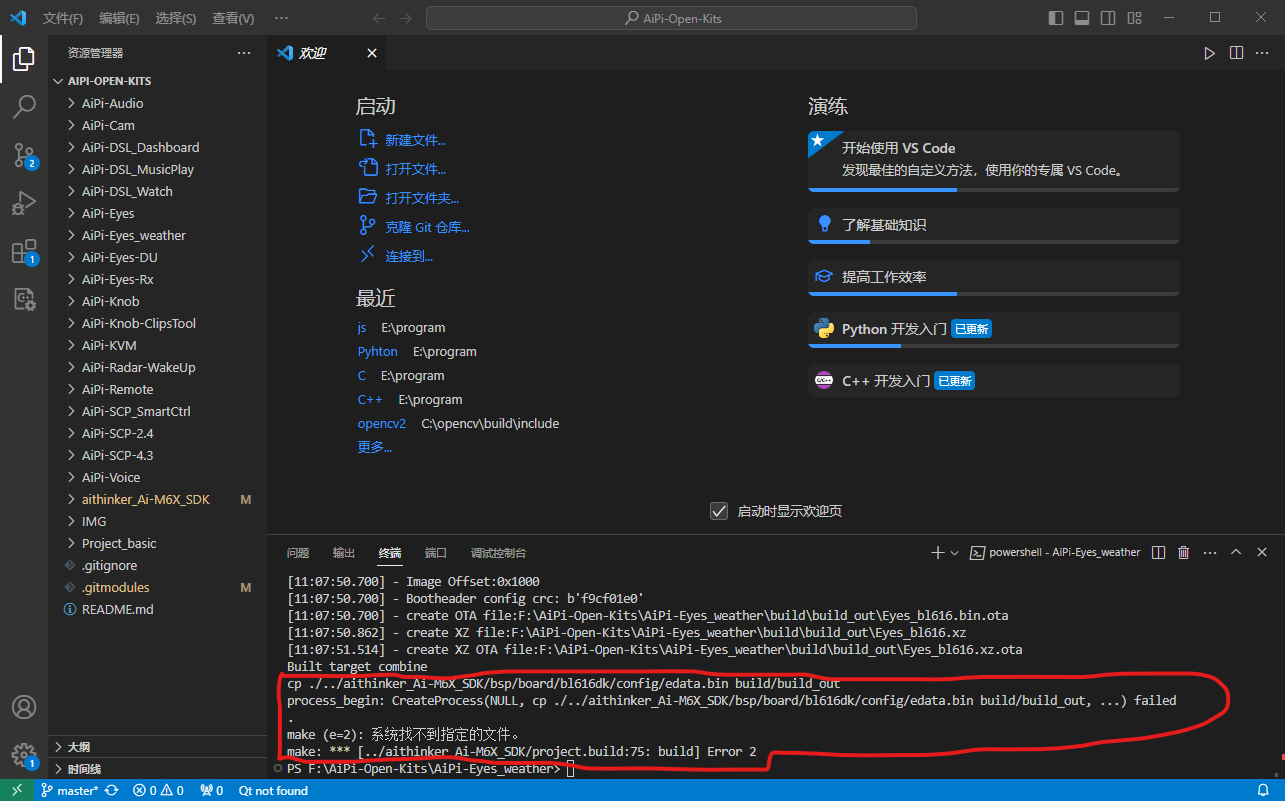Open the C++ 开发入门 walkthrough
The width and height of the screenshot is (1285, 801).
point(993,381)
